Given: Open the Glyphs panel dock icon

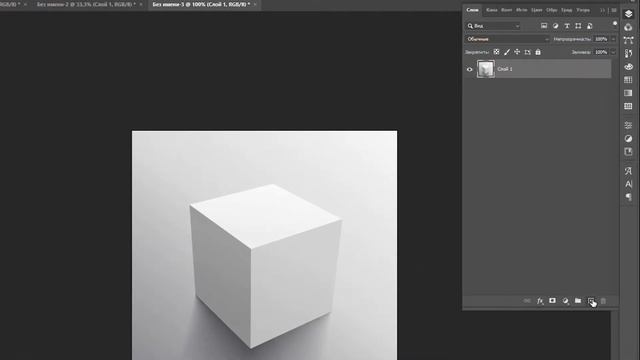Looking at the screenshot, I should [x=628, y=171].
